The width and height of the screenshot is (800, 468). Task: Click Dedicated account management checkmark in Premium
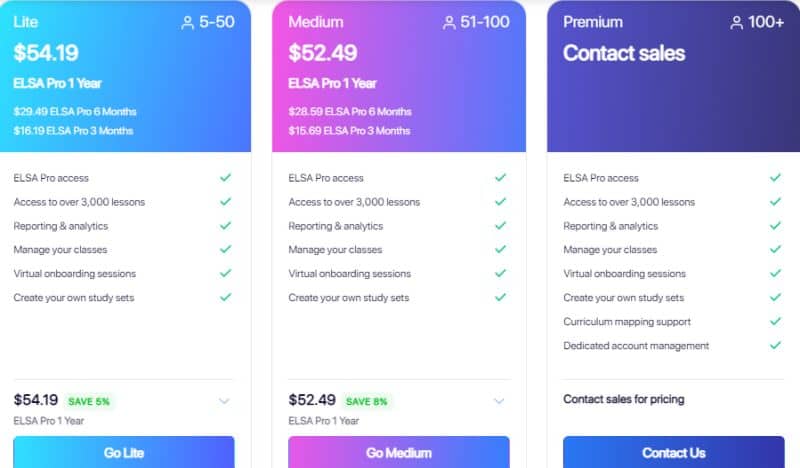pos(776,345)
